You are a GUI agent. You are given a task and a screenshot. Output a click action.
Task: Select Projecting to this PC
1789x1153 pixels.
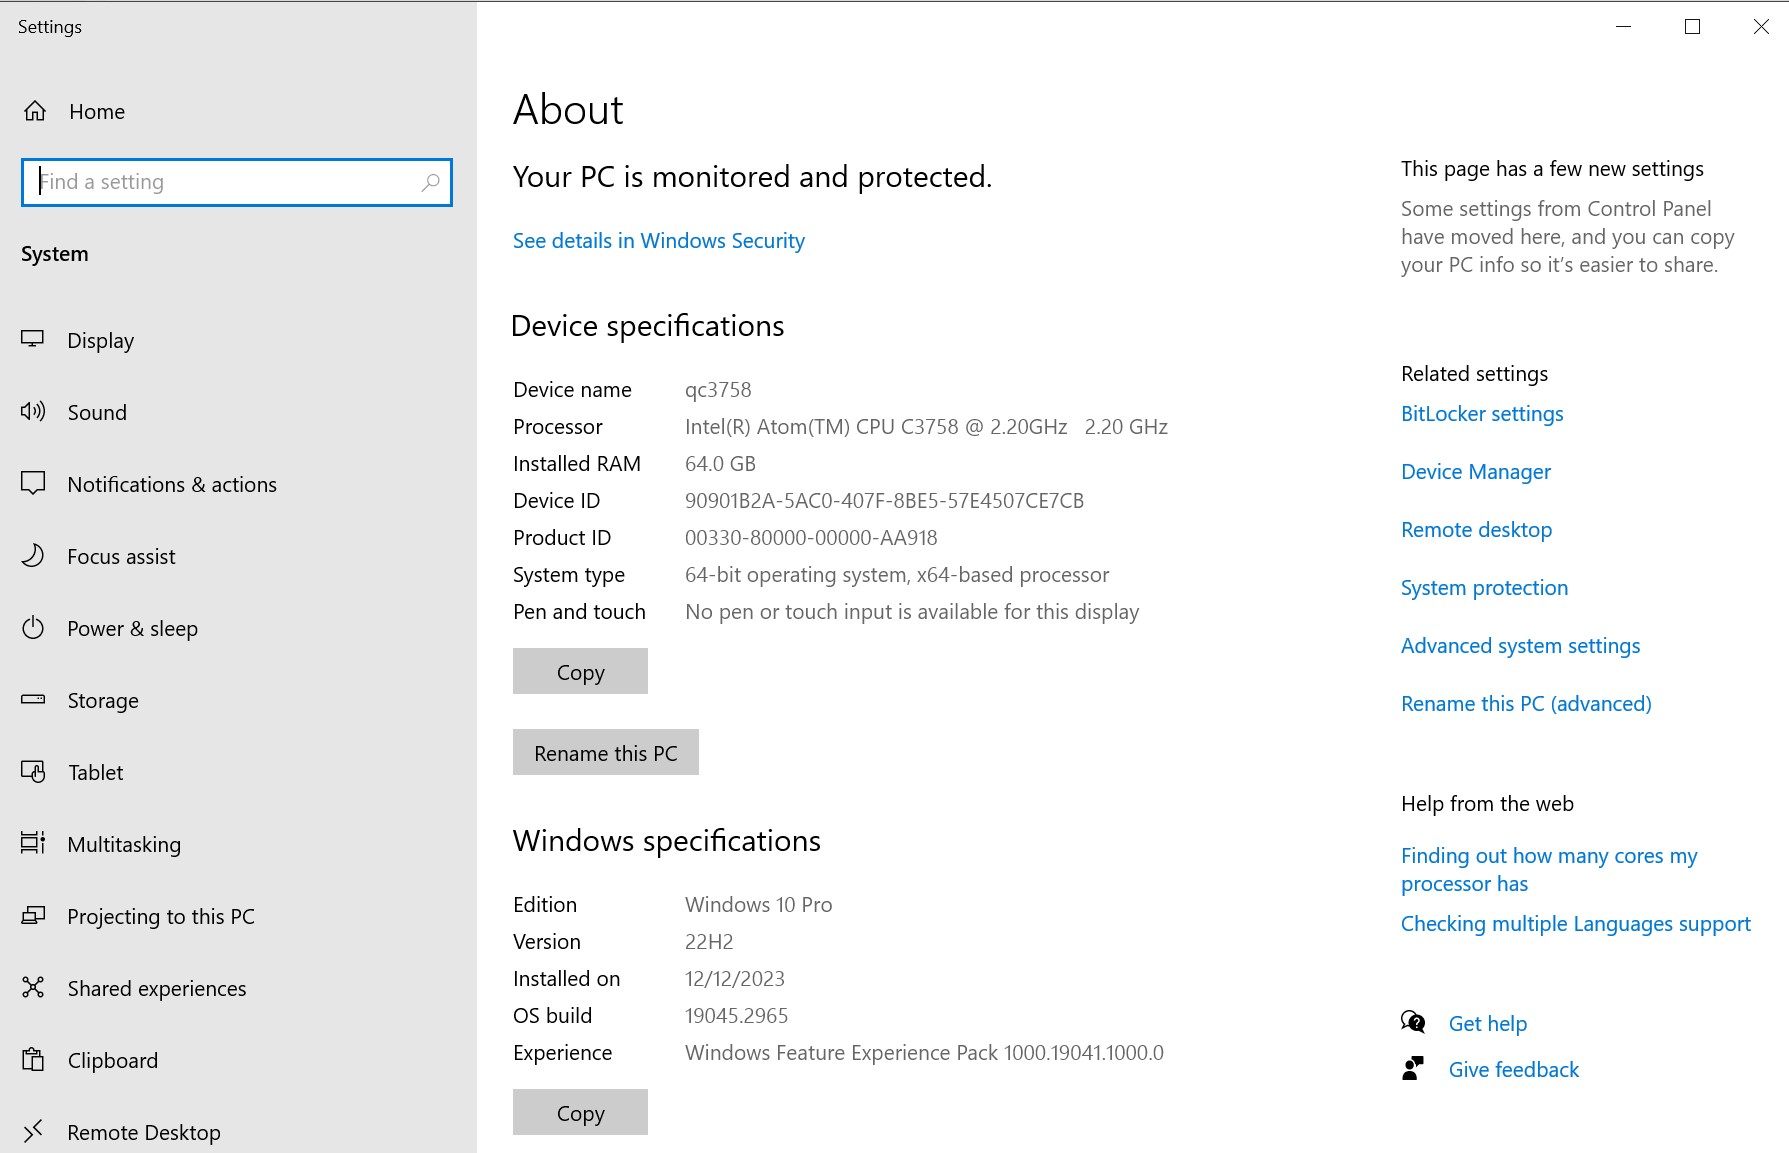coord(160,917)
